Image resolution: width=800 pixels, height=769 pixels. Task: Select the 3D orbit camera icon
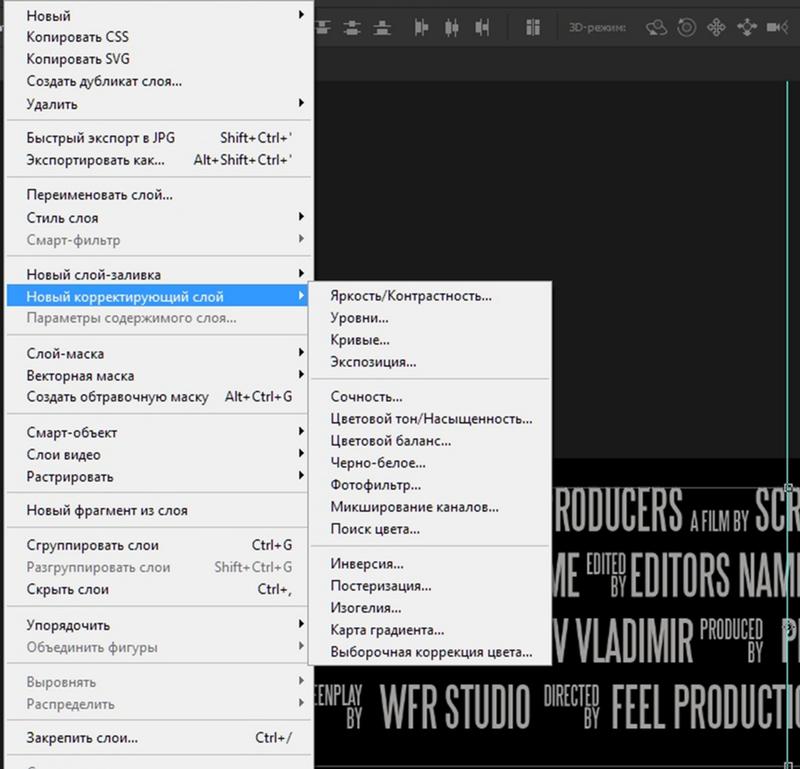656,27
